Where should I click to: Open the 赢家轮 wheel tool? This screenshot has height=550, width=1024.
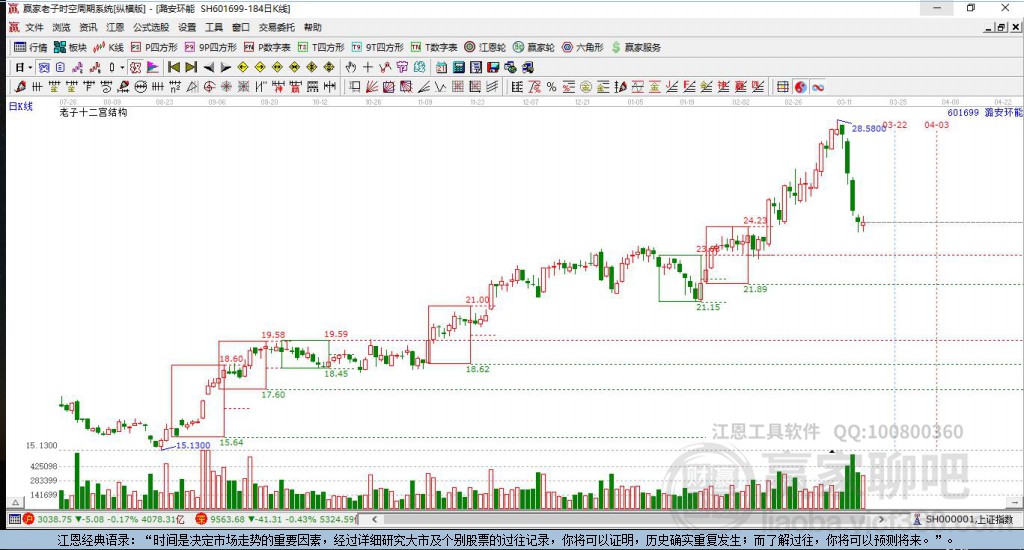click(x=534, y=47)
